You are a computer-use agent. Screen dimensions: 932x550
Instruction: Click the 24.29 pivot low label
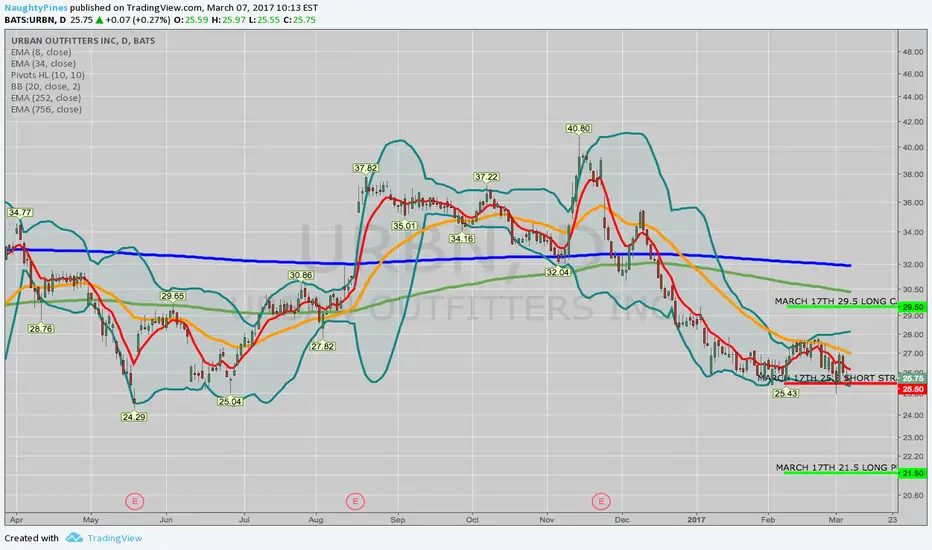tap(134, 417)
